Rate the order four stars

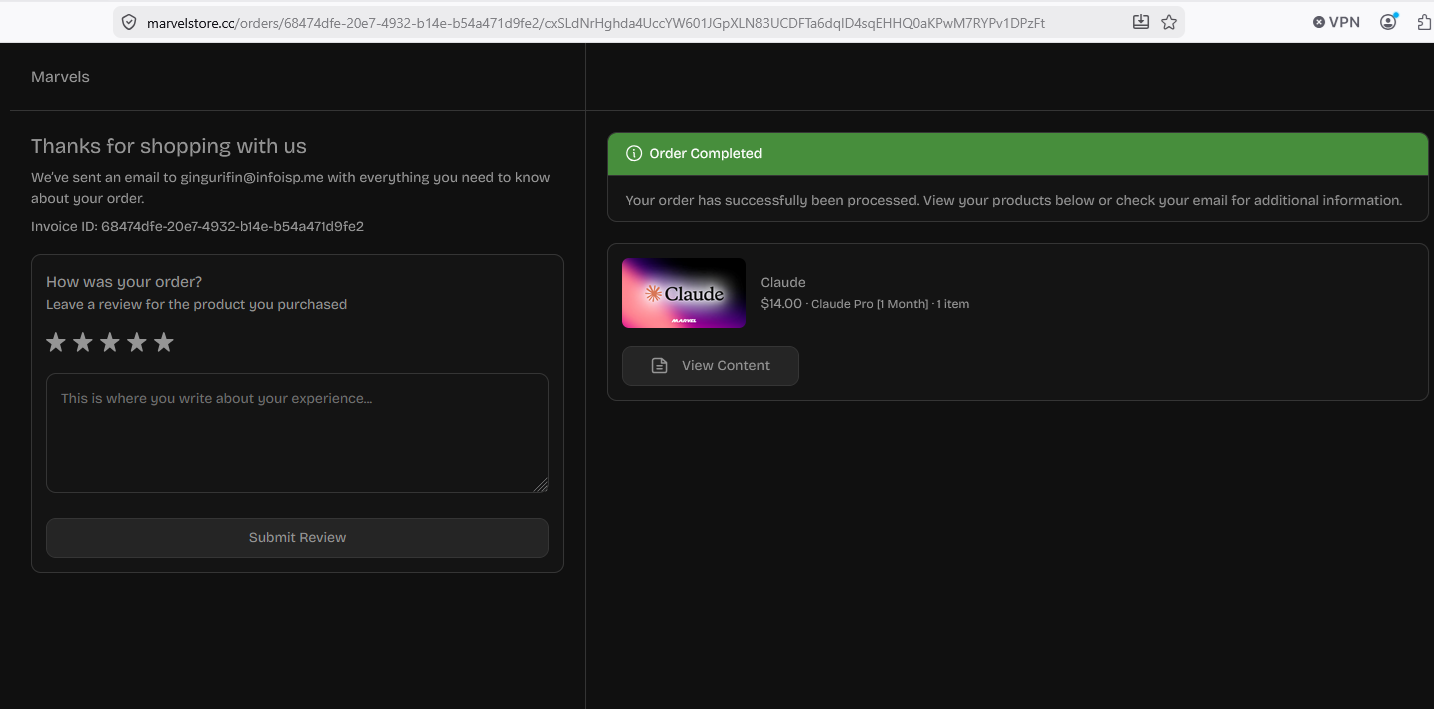(x=137, y=343)
